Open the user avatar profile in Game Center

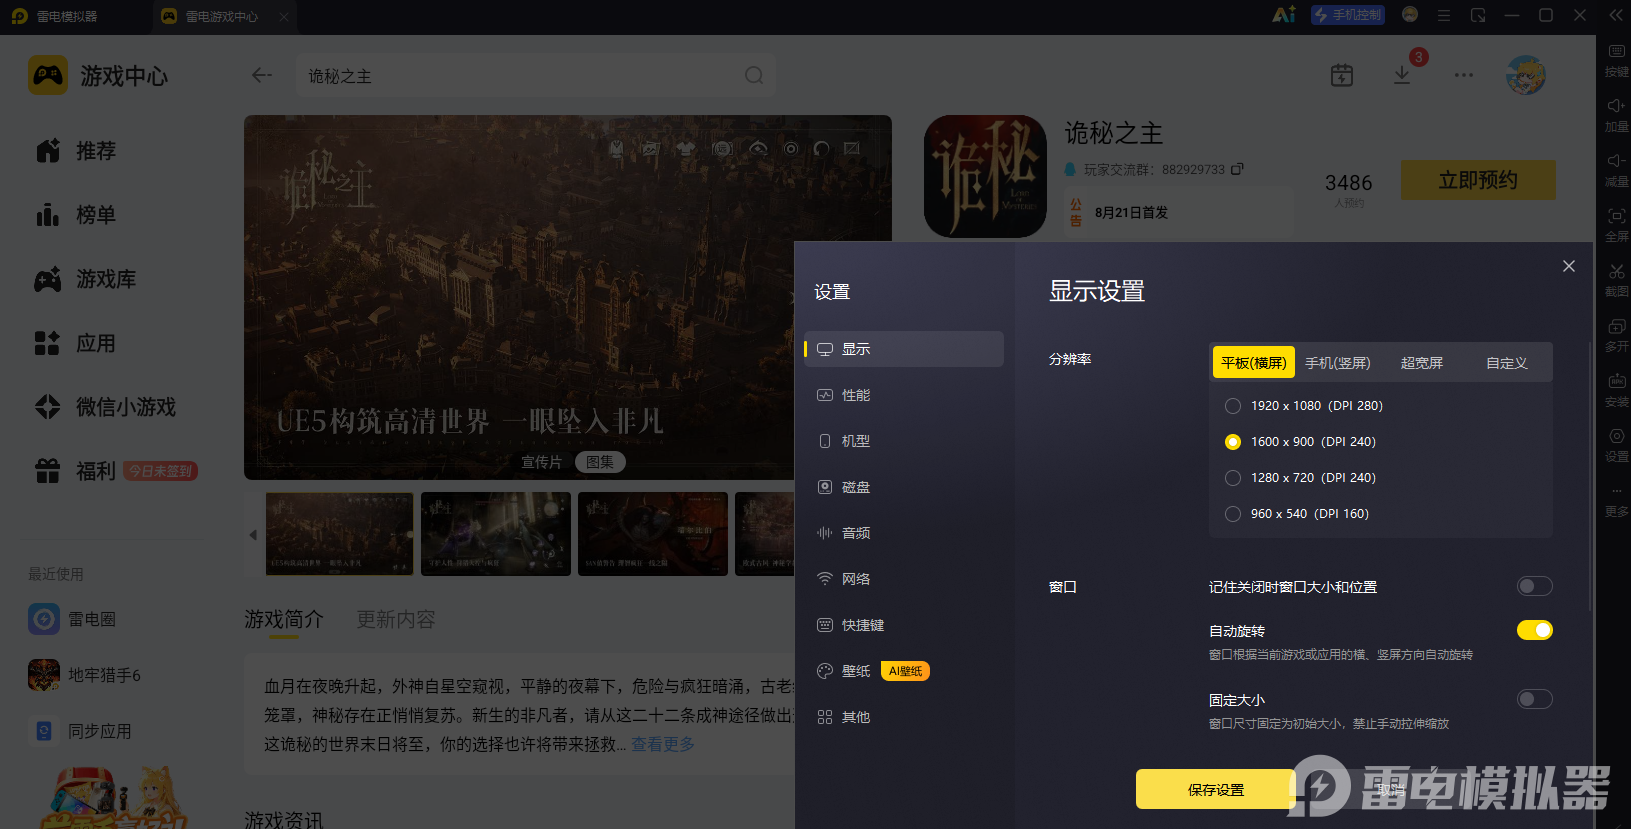tap(1526, 75)
